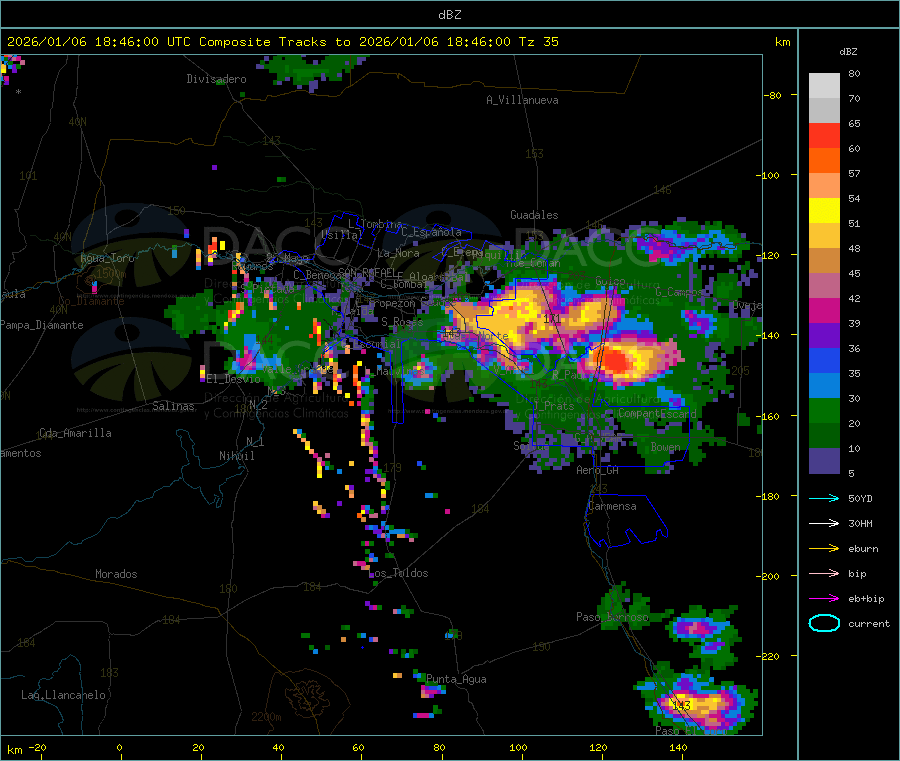The width and height of the screenshot is (900, 761).
Task: Click the Morados map label
Action: [x=116, y=574]
